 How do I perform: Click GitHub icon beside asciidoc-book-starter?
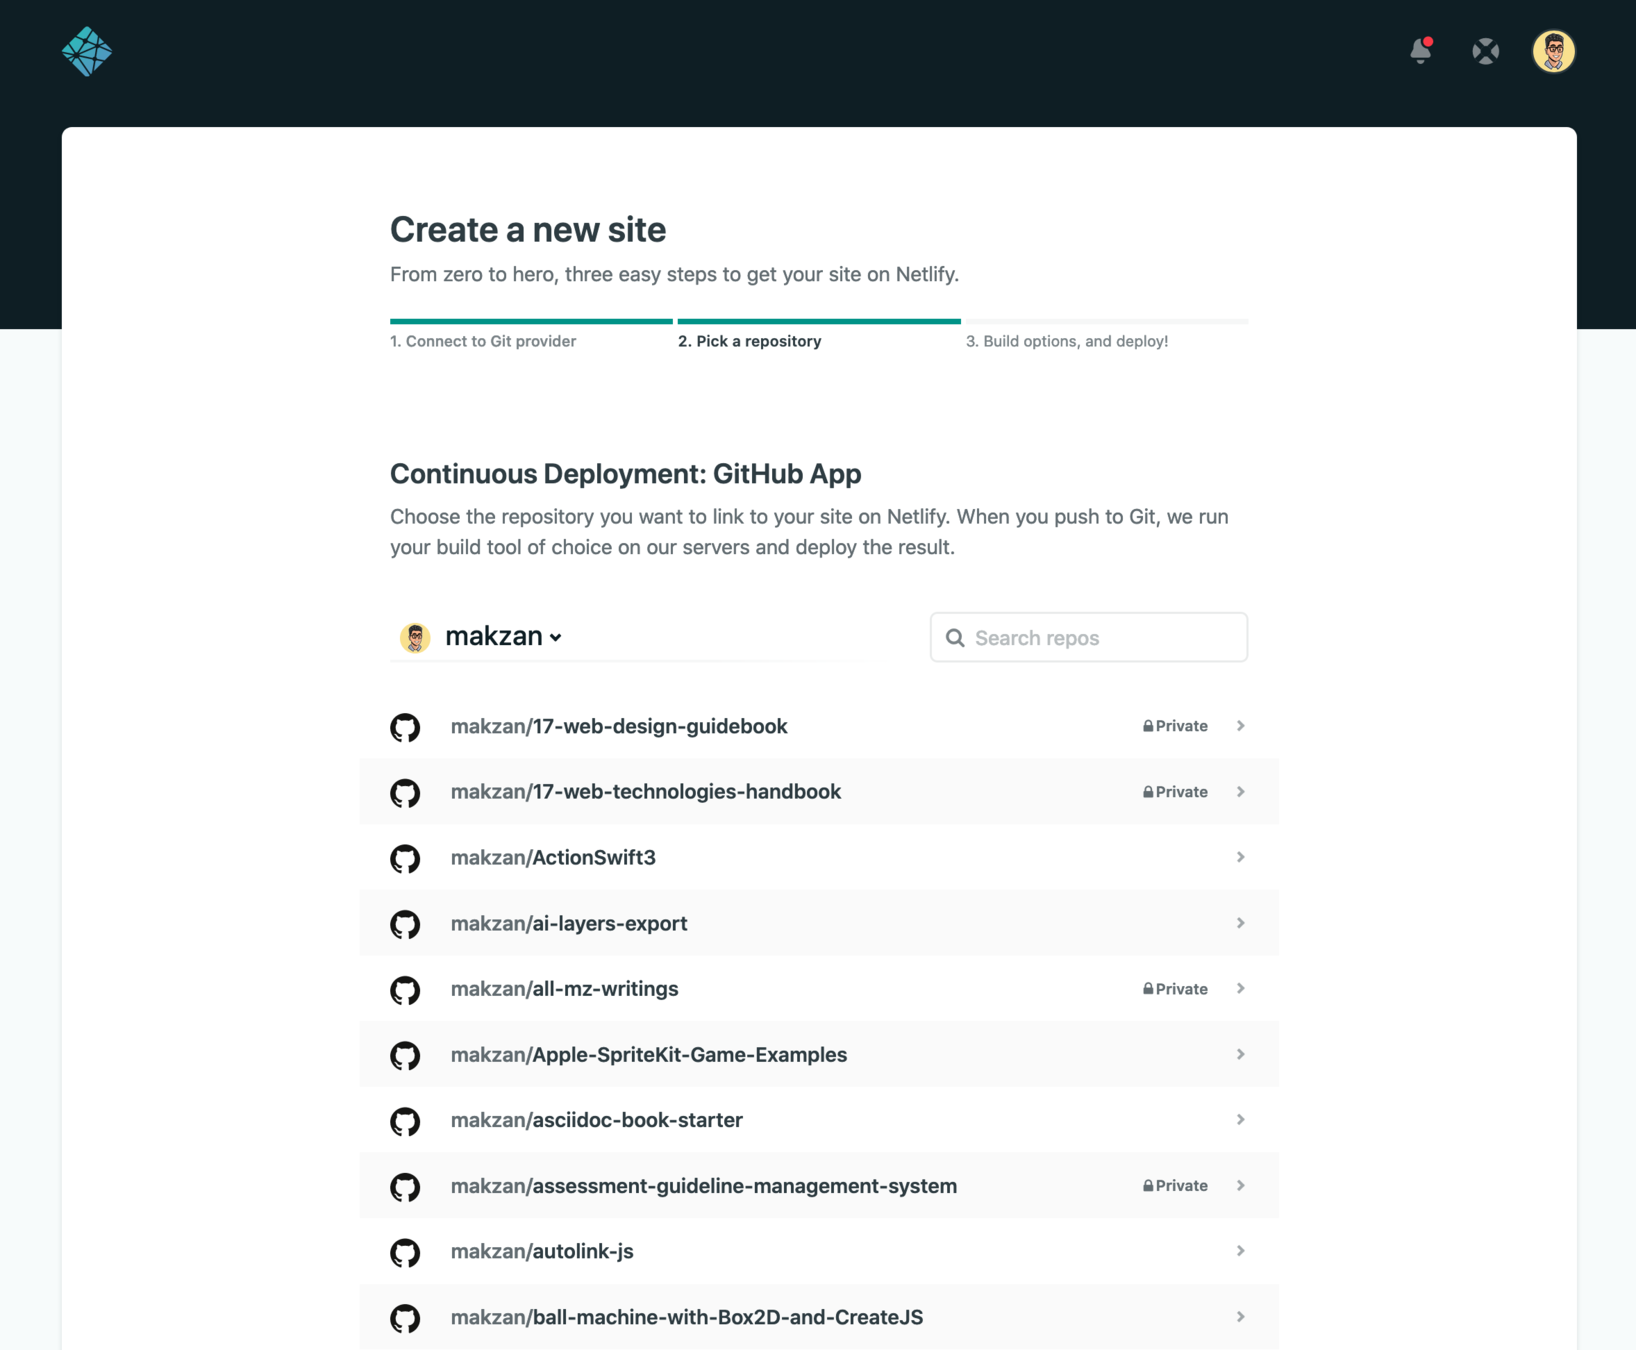(405, 1121)
